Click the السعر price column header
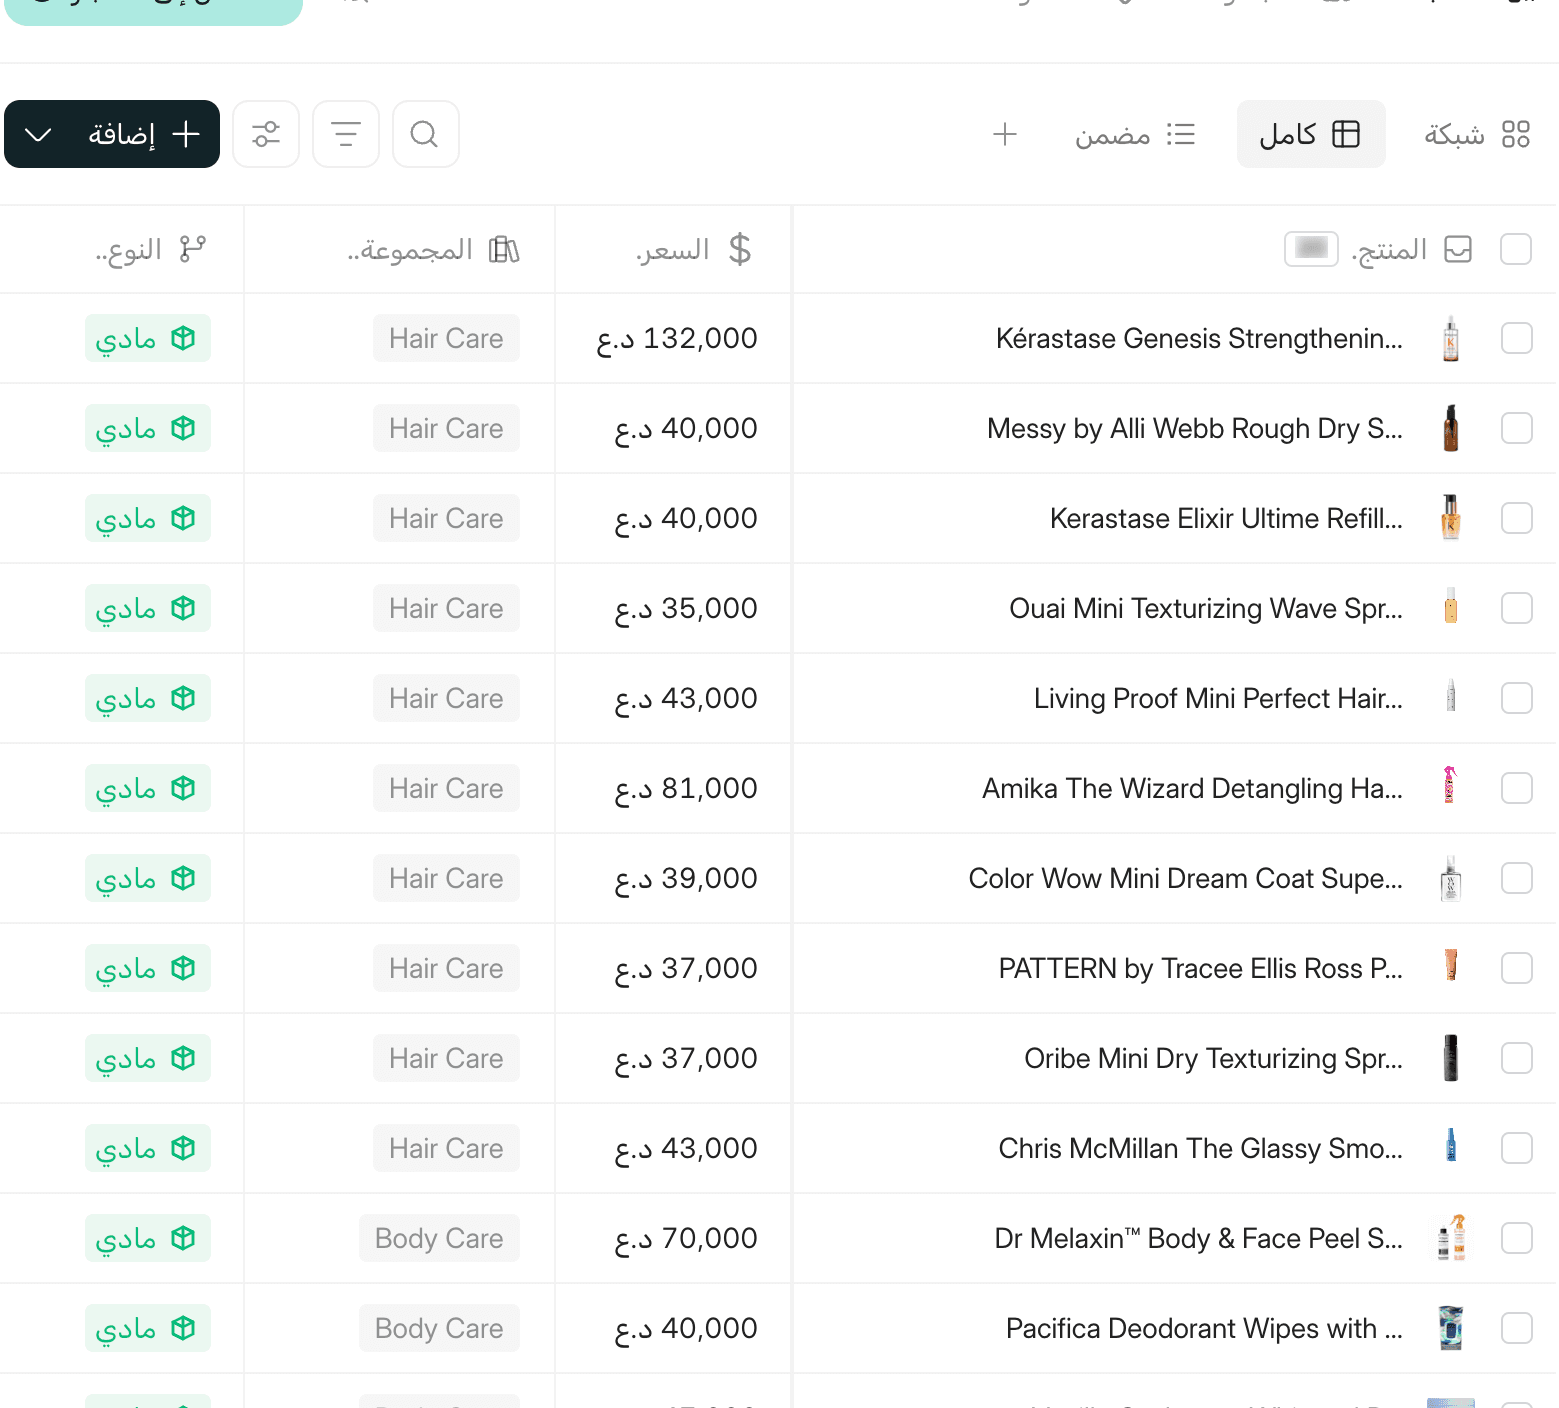Image resolution: width=1559 pixels, height=1408 pixels. pos(673,249)
